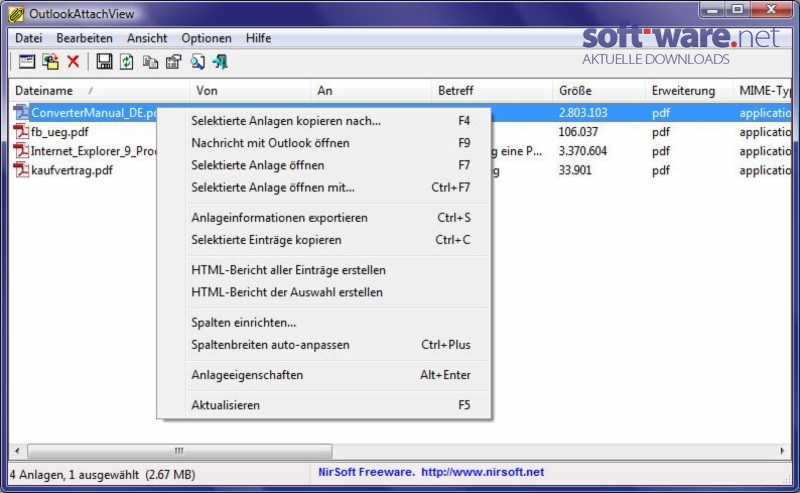Click the size value 2.803.103
Screen dimensions: 800x493
coord(583,112)
